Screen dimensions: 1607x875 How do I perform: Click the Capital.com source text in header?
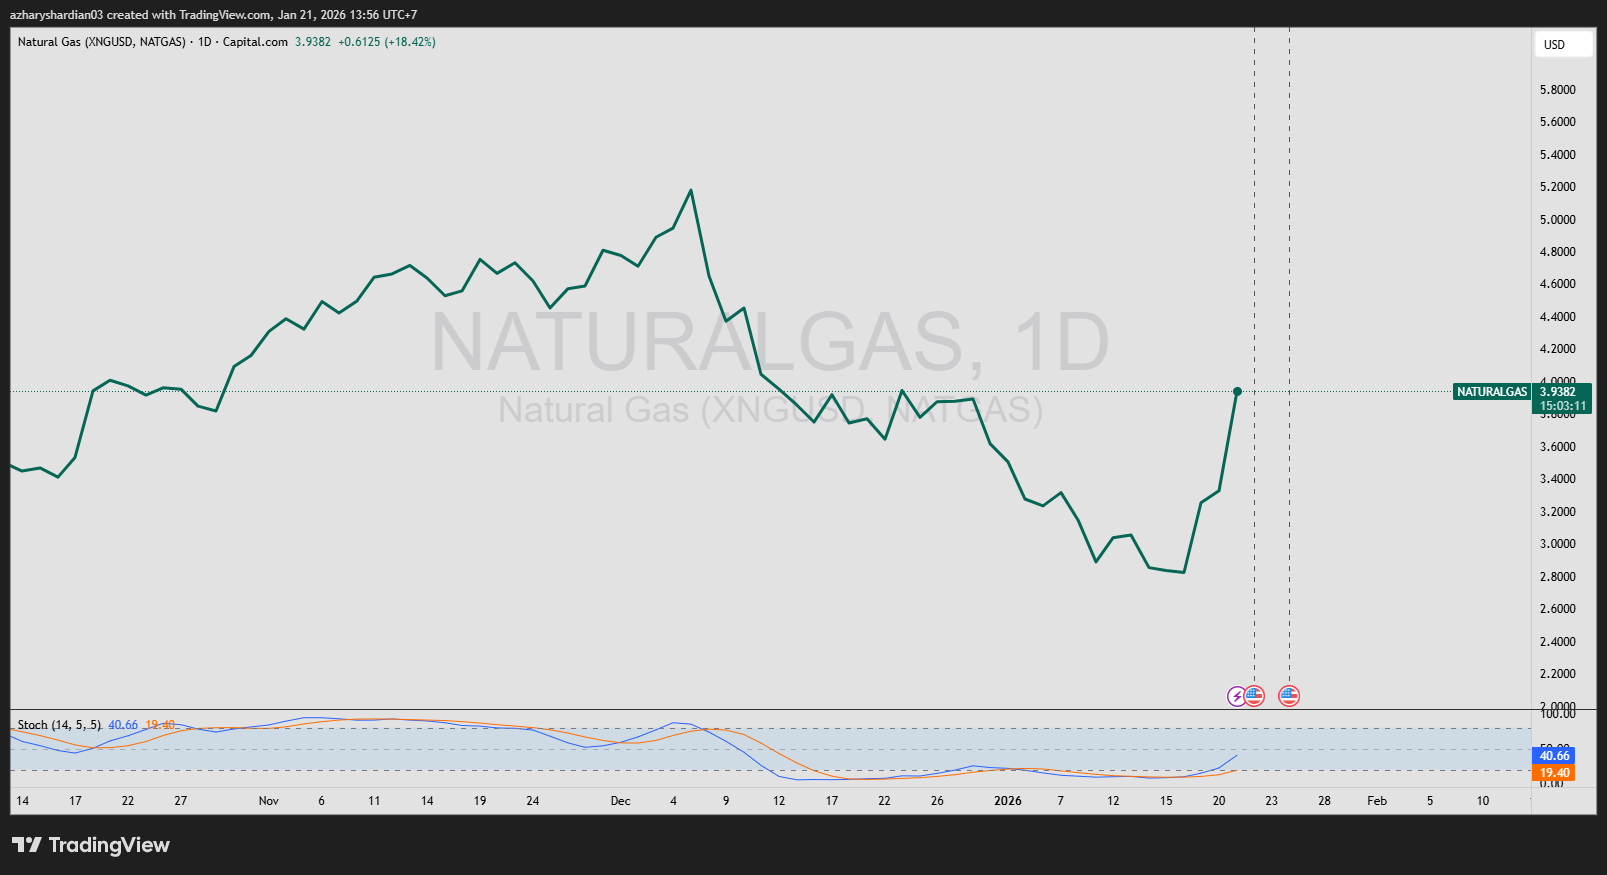[255, 42]
